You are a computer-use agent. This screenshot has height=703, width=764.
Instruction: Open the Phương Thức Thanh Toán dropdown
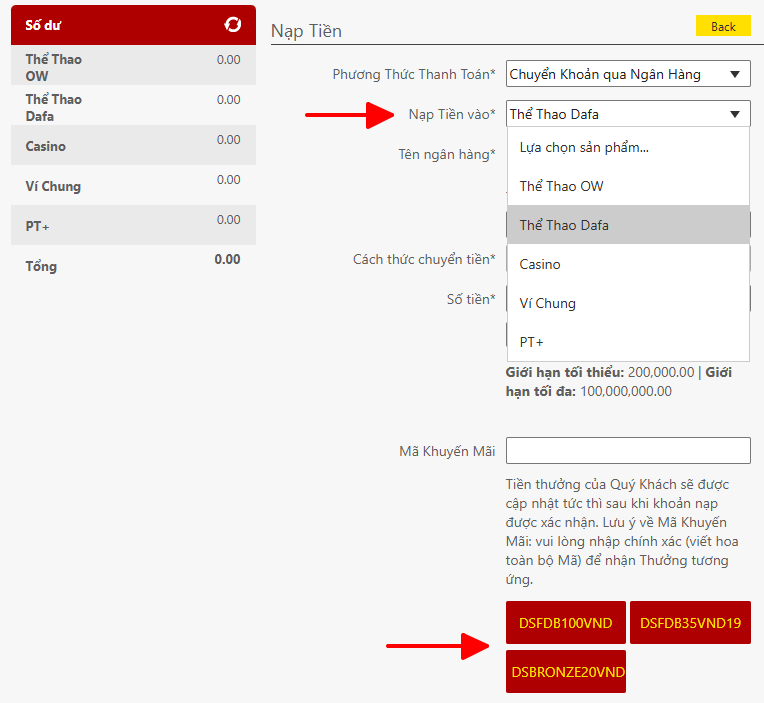(627, 74)
